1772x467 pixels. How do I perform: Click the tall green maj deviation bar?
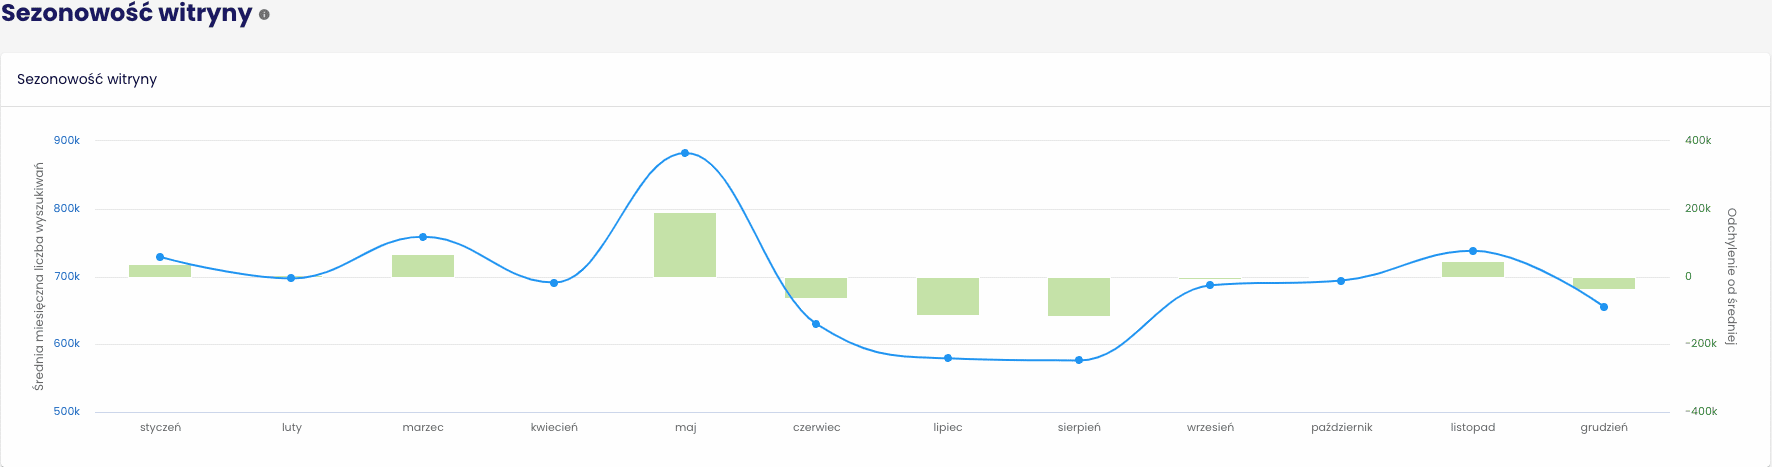(x=685, y=245)
